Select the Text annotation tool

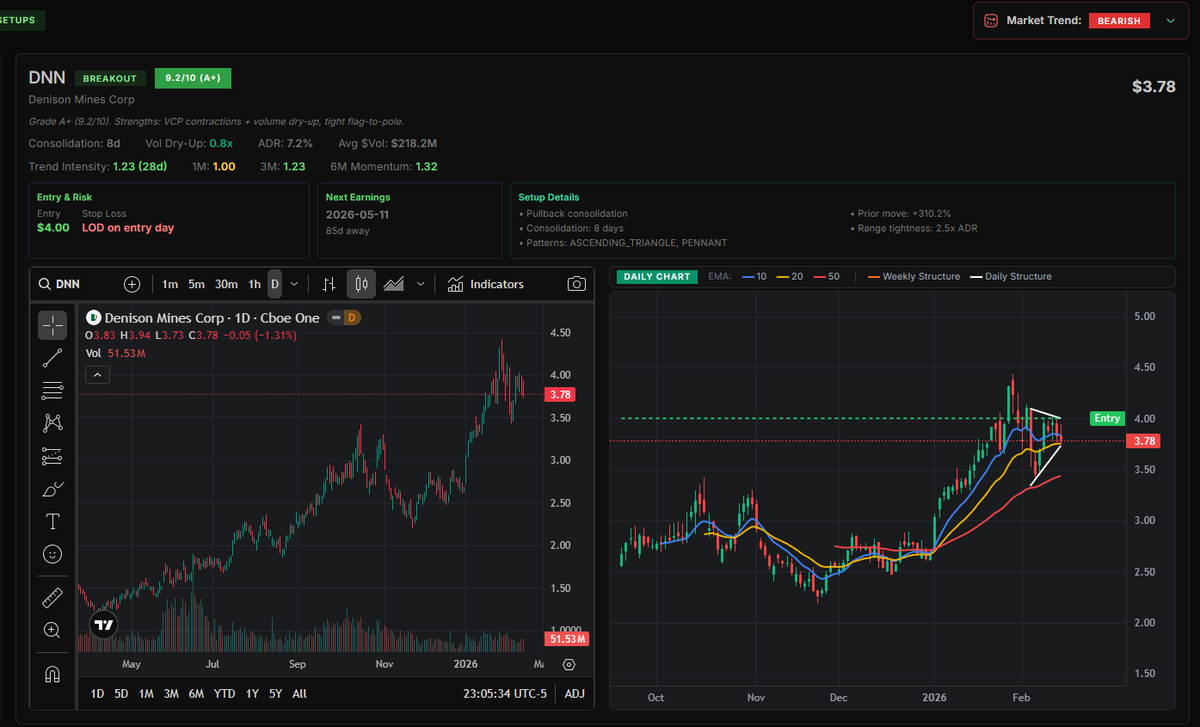coord(53,521)
